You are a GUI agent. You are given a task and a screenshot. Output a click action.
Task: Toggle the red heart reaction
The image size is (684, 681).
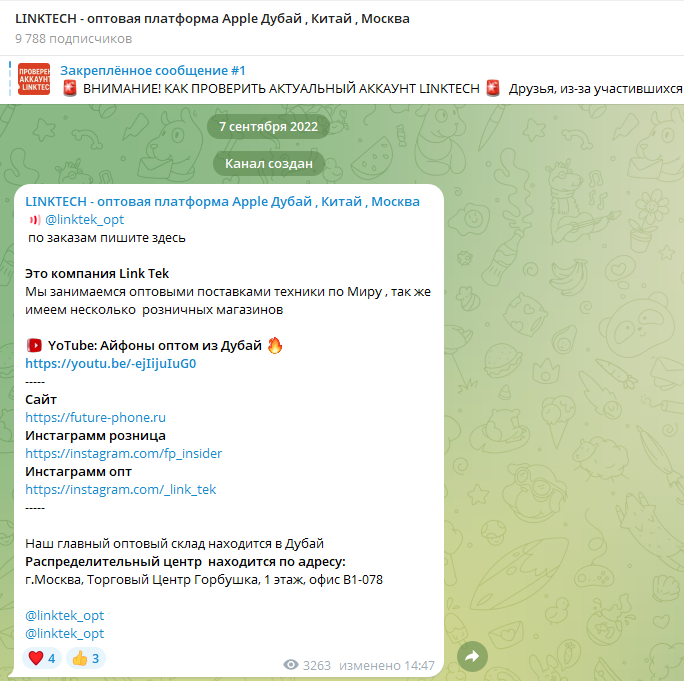tap(42, 658)
